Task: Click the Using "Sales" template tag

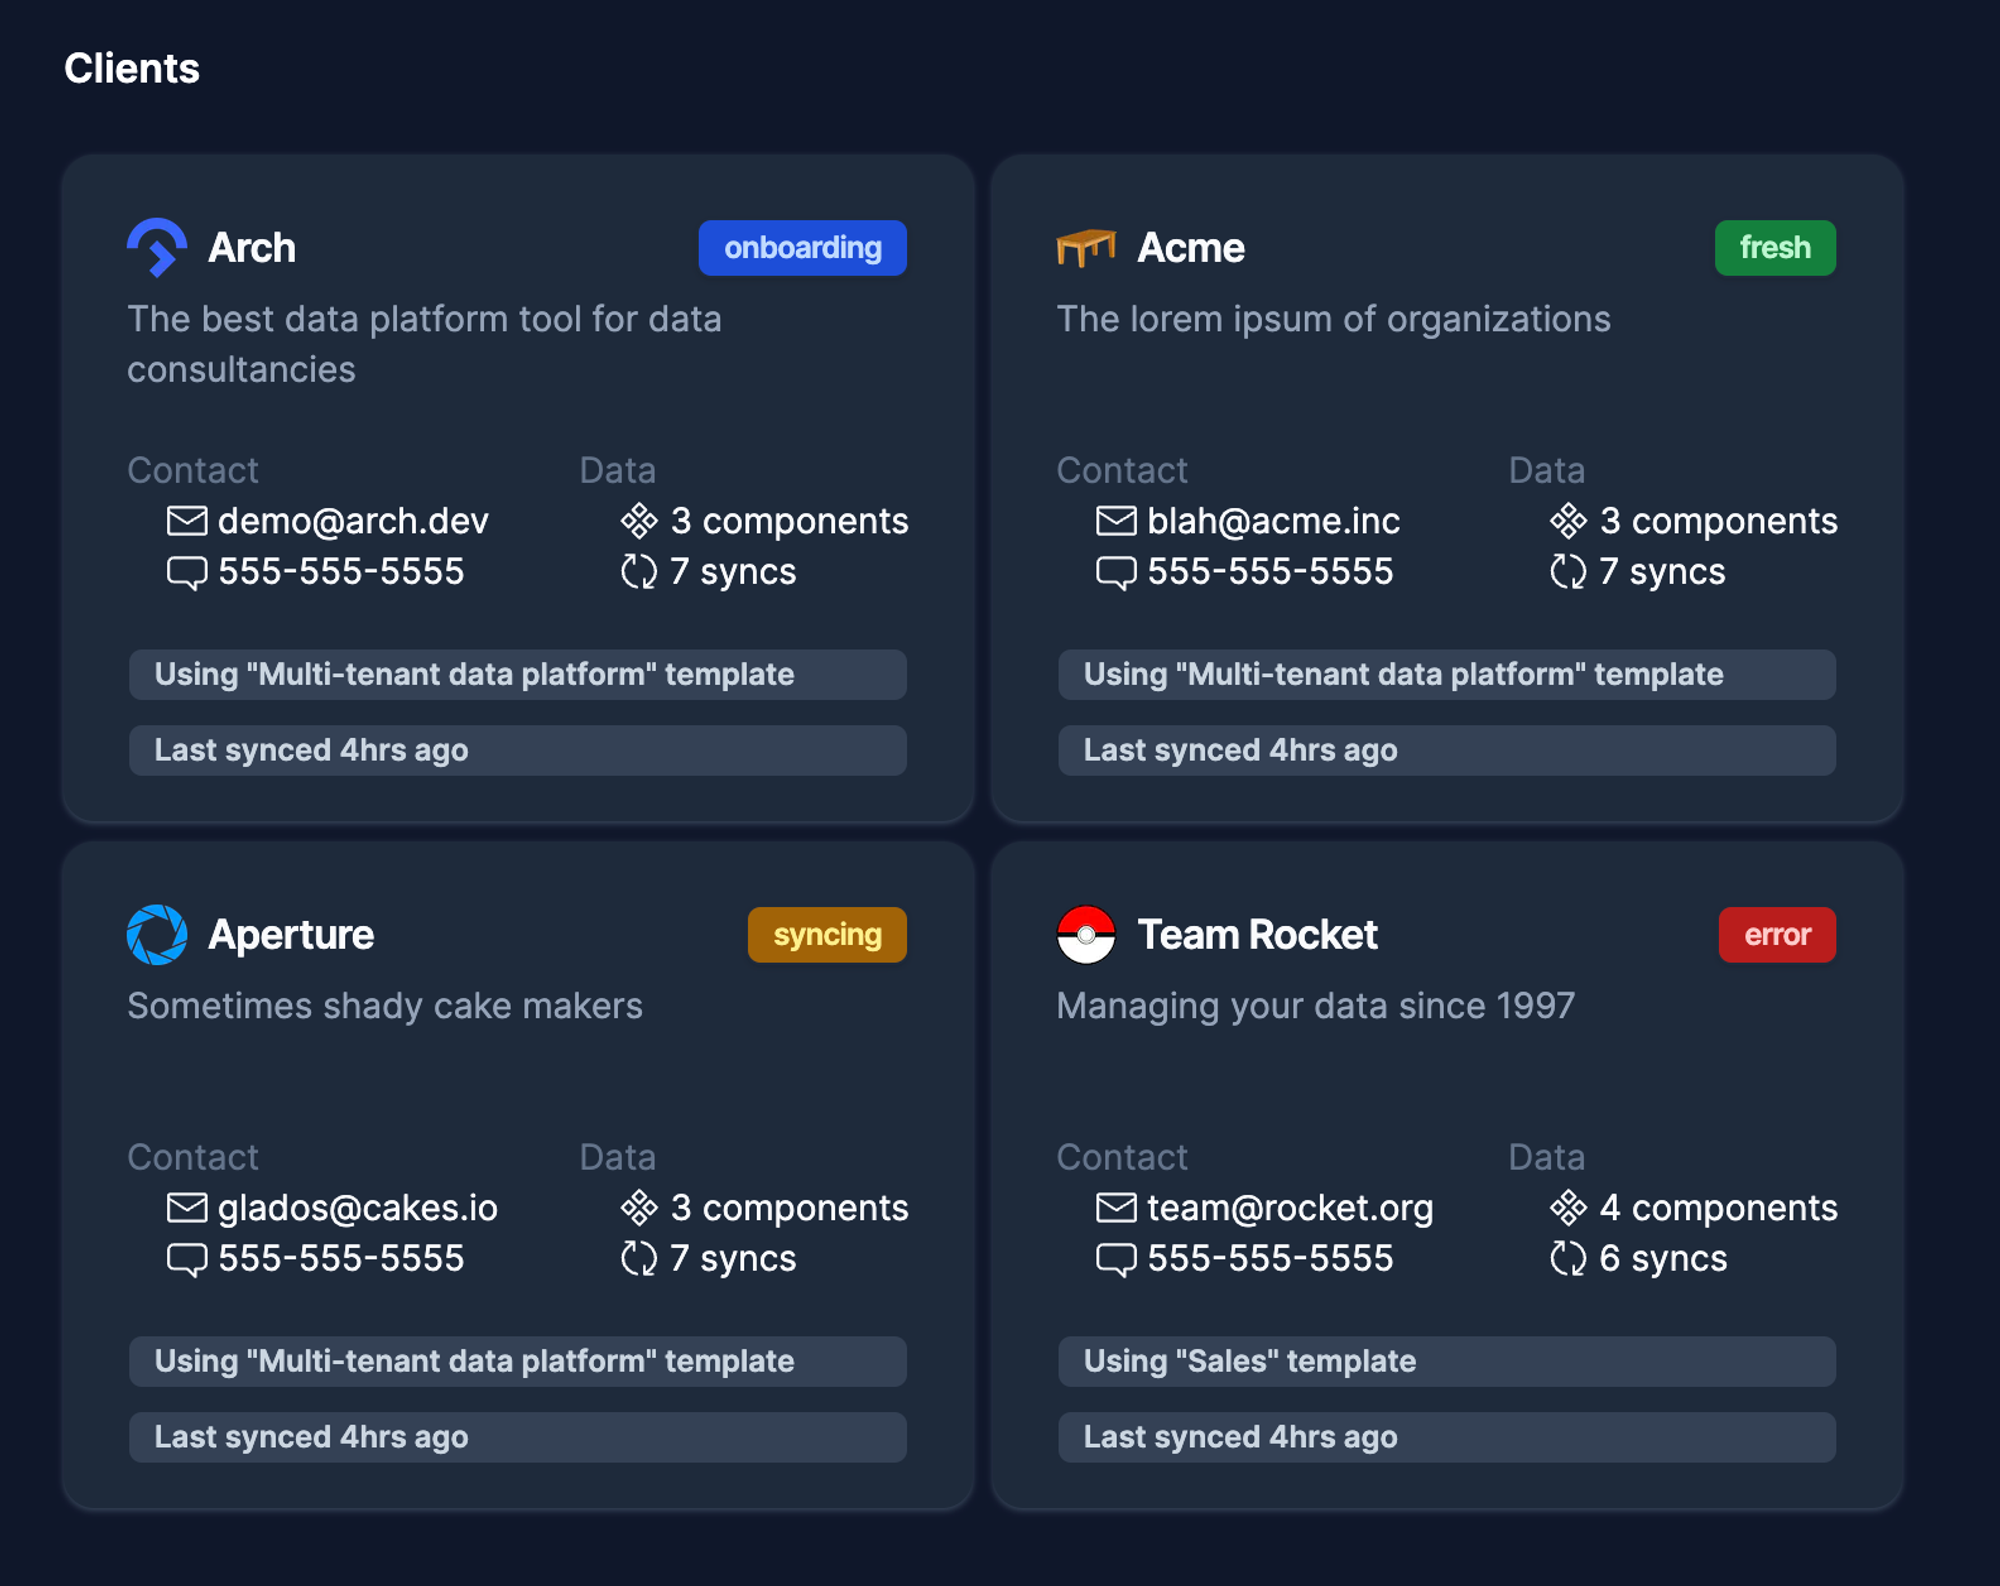Action: tap(1447, 1362)
